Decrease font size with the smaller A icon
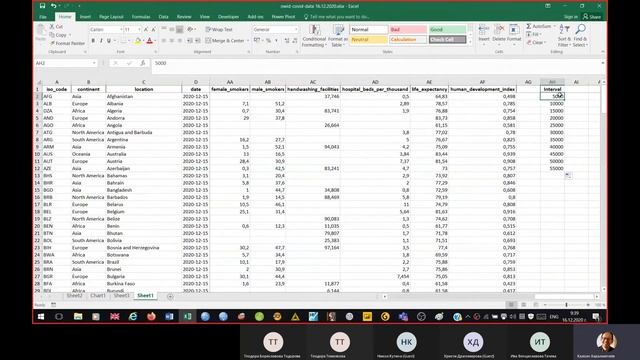Image resolution: width=640 pixels, height=360 pixels. 153,30
